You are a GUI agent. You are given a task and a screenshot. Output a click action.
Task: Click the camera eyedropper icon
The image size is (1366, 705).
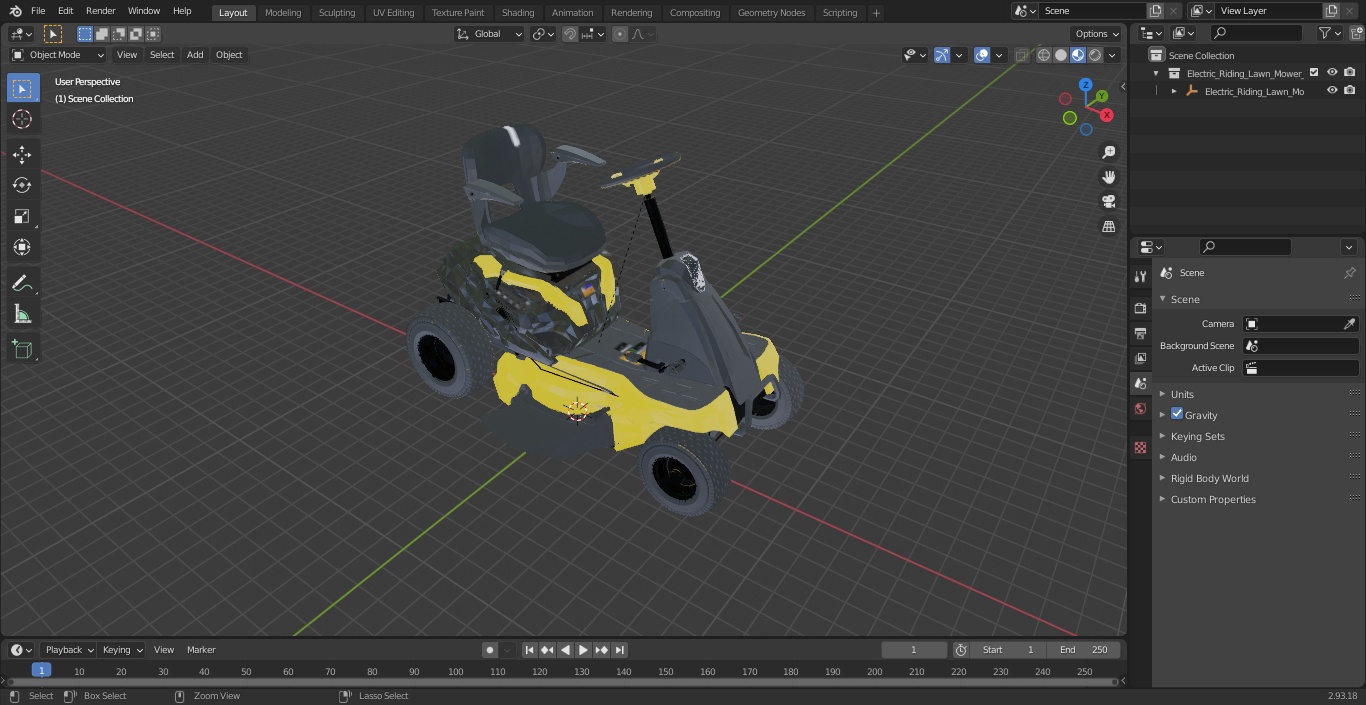tap(1349, 324)
